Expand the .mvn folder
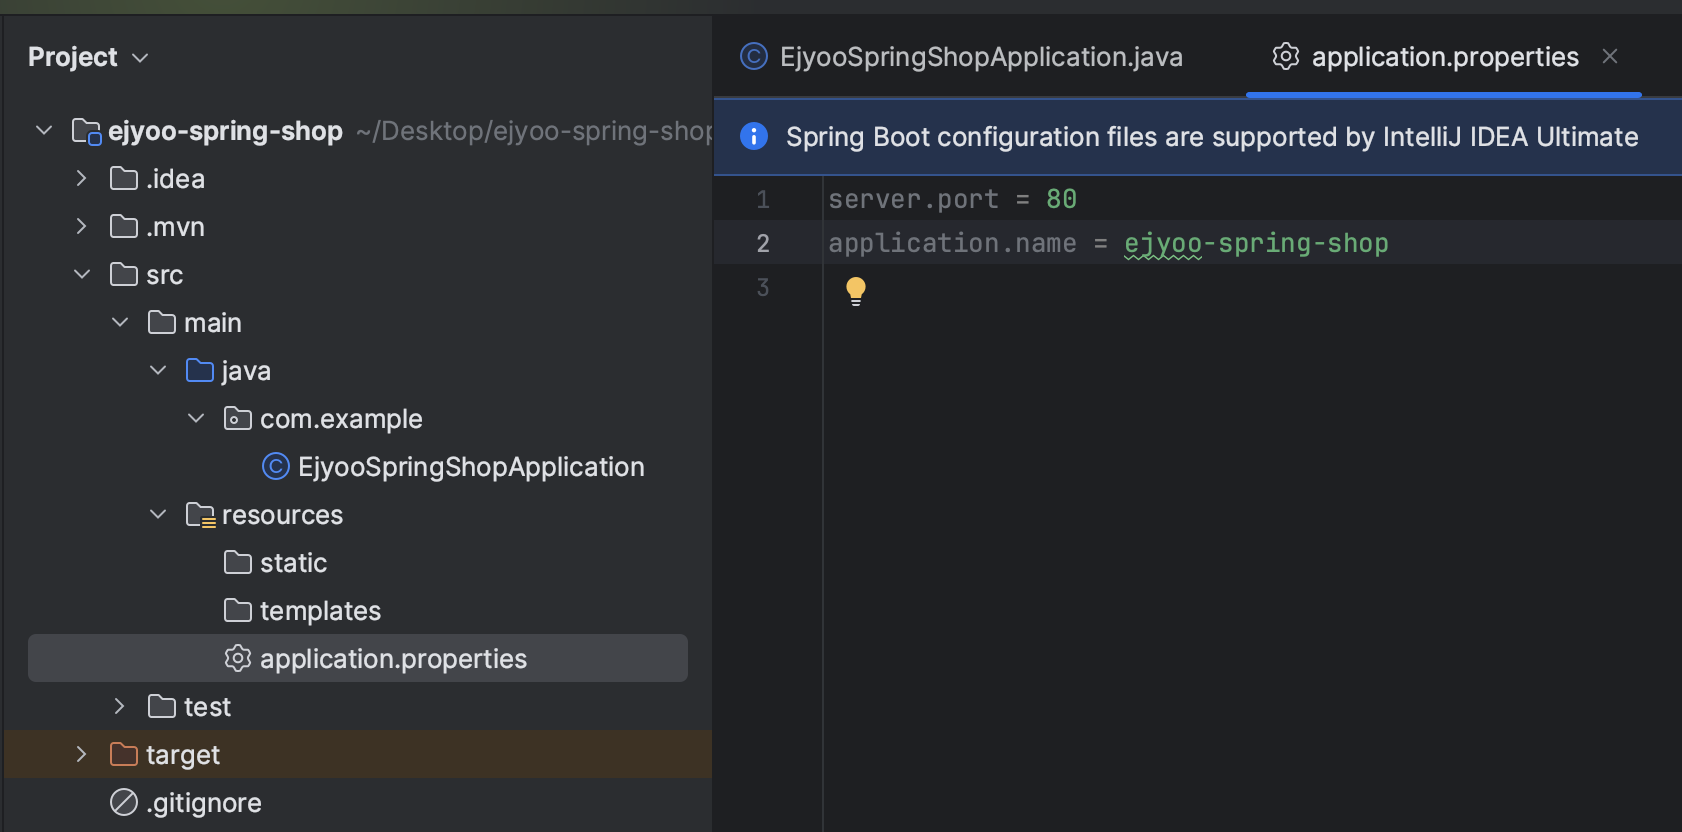The height and width of the screenshot is (832, 1682). pos(82,227)
